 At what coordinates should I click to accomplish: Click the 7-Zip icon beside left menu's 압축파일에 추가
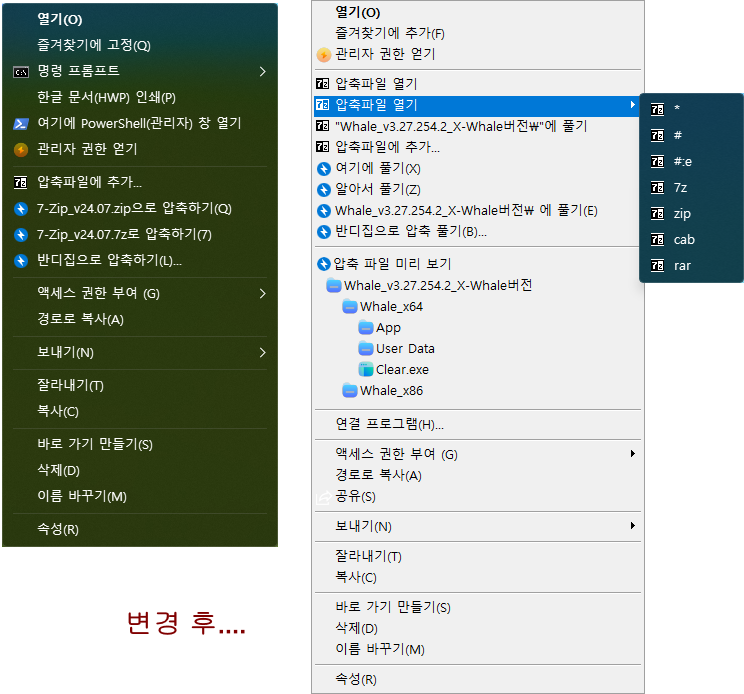(x=20, y=182)
